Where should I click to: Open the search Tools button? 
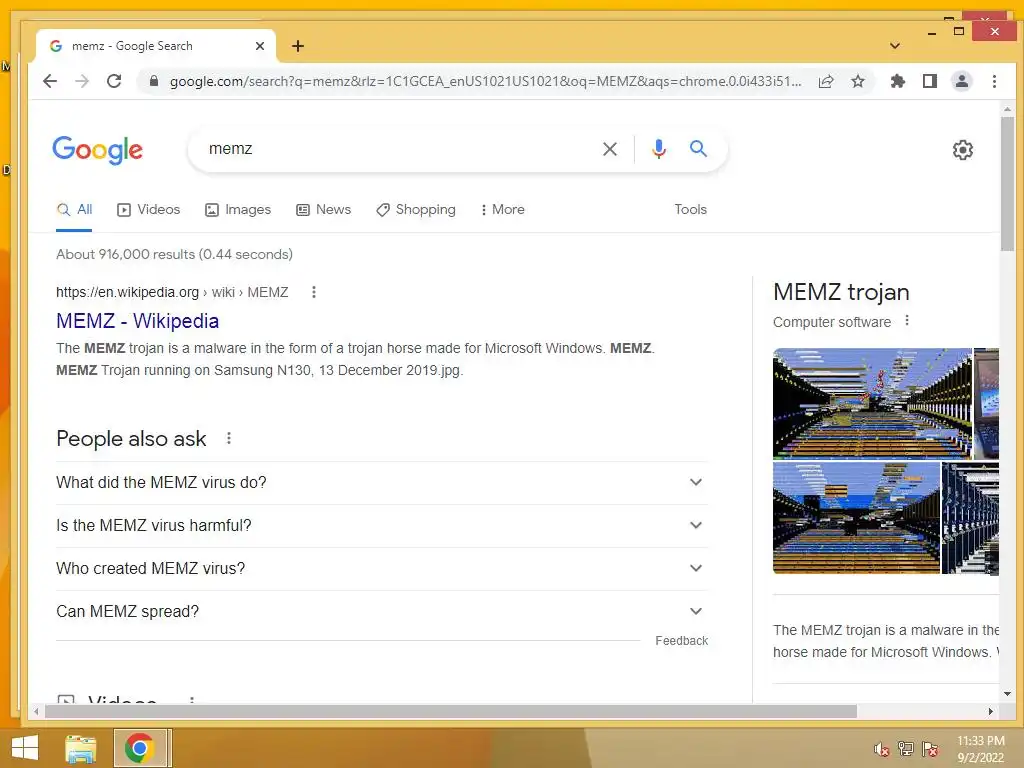click(690, 210)
